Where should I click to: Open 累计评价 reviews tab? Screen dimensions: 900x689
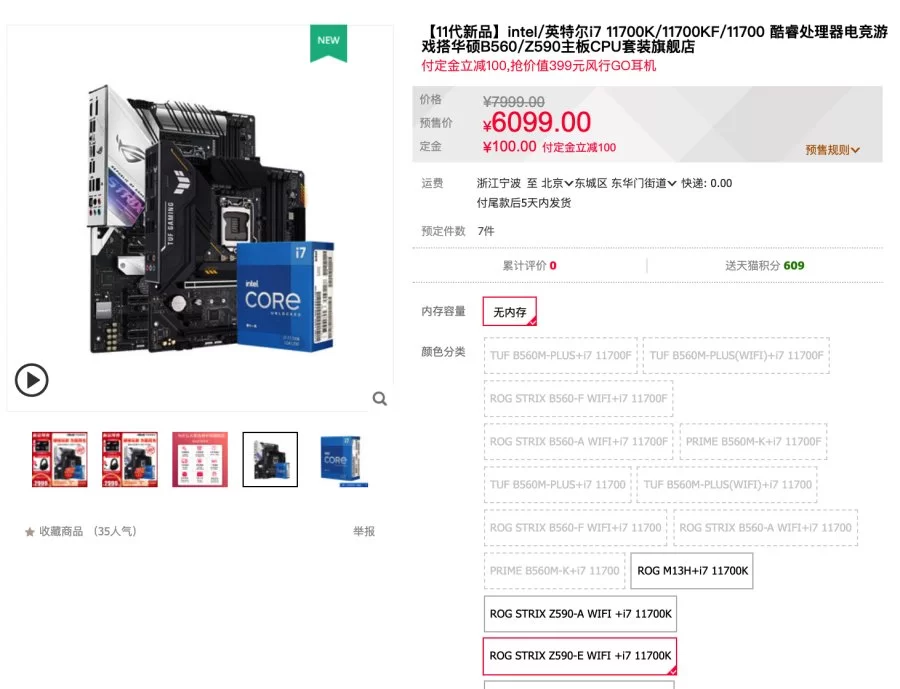(529, 265)
